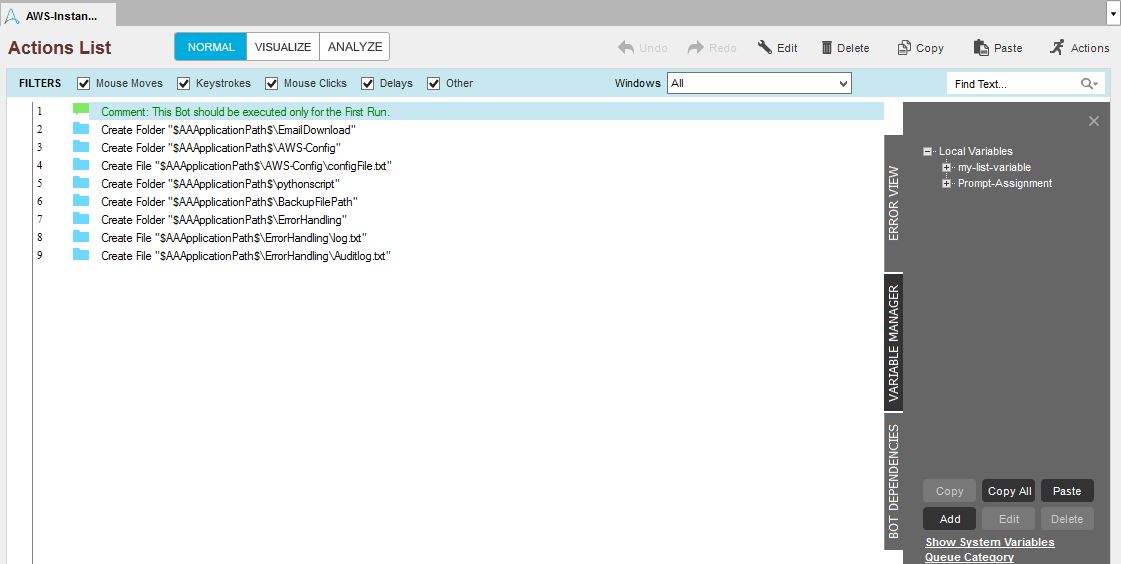Switch to VISUALIZE view
1121x564 pixels.
click(283, 47)
